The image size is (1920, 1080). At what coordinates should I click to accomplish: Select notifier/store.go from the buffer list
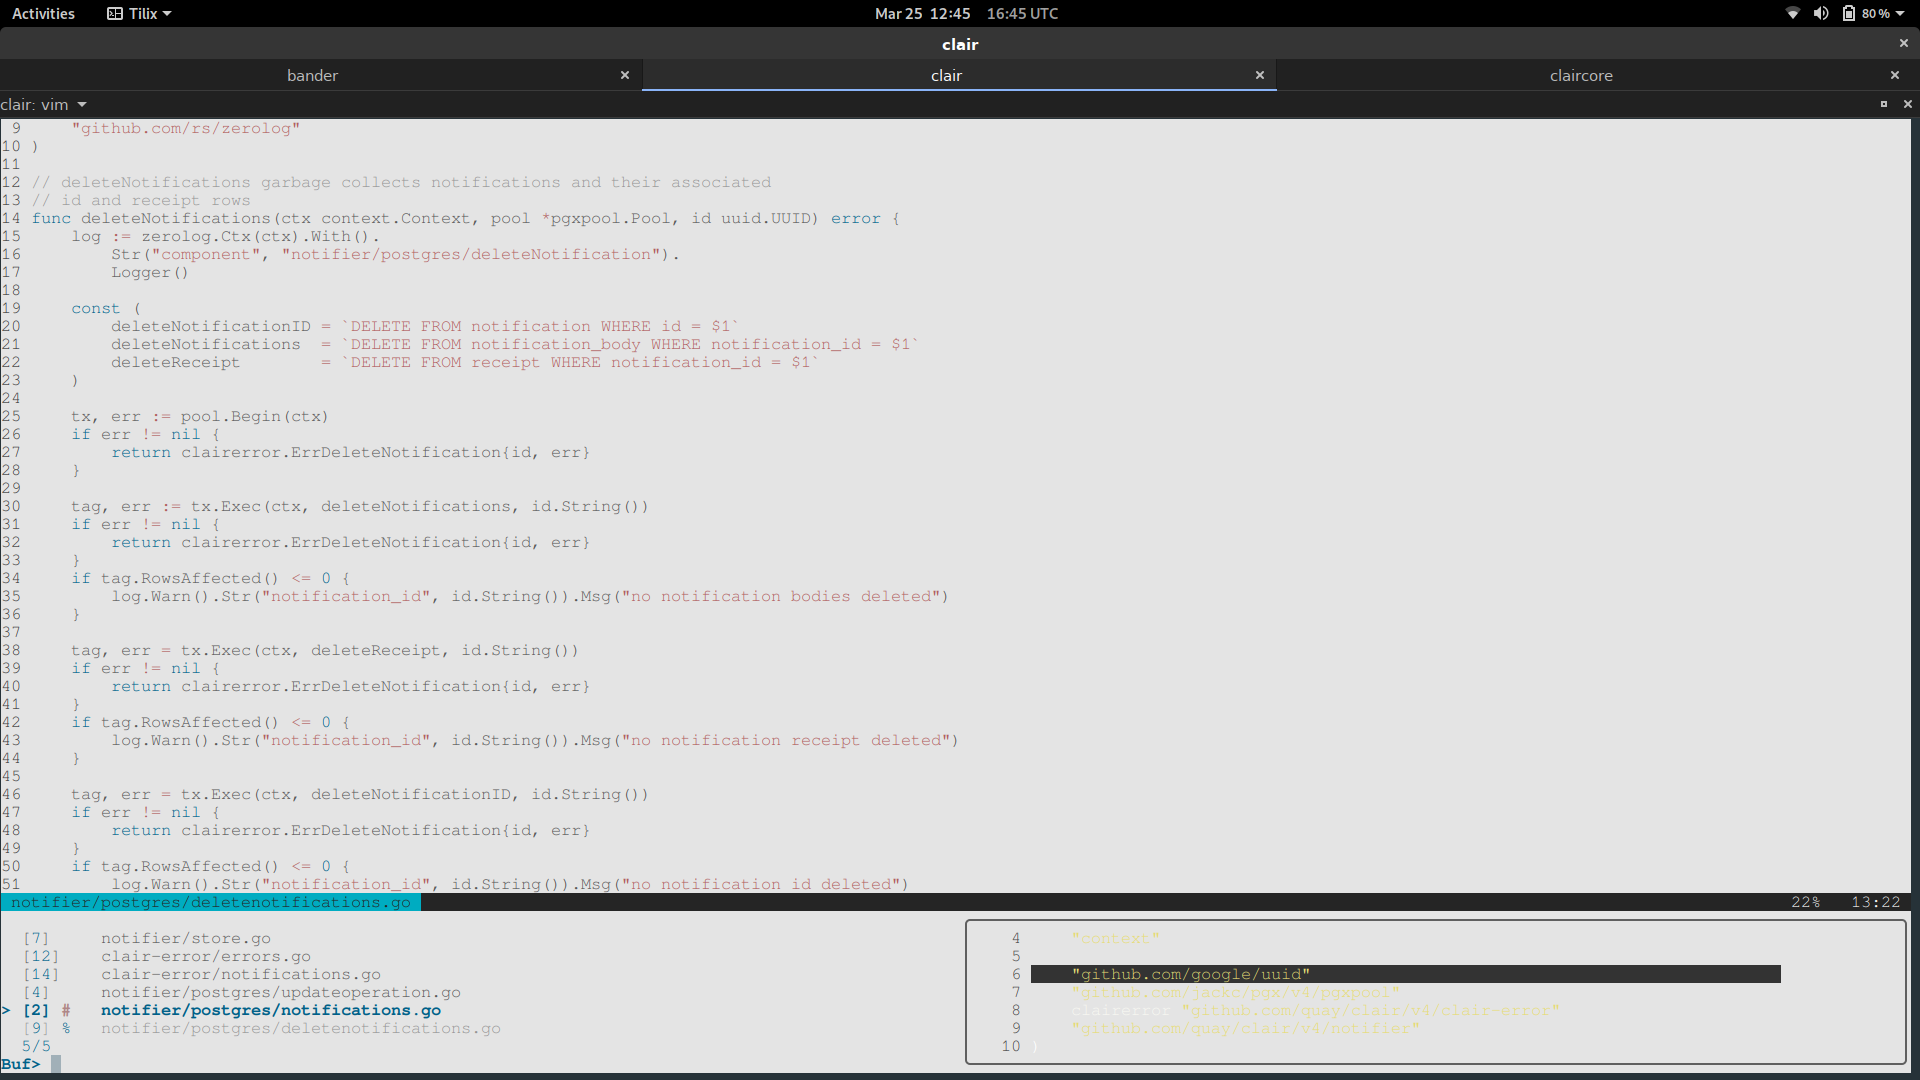click(186, 938)
